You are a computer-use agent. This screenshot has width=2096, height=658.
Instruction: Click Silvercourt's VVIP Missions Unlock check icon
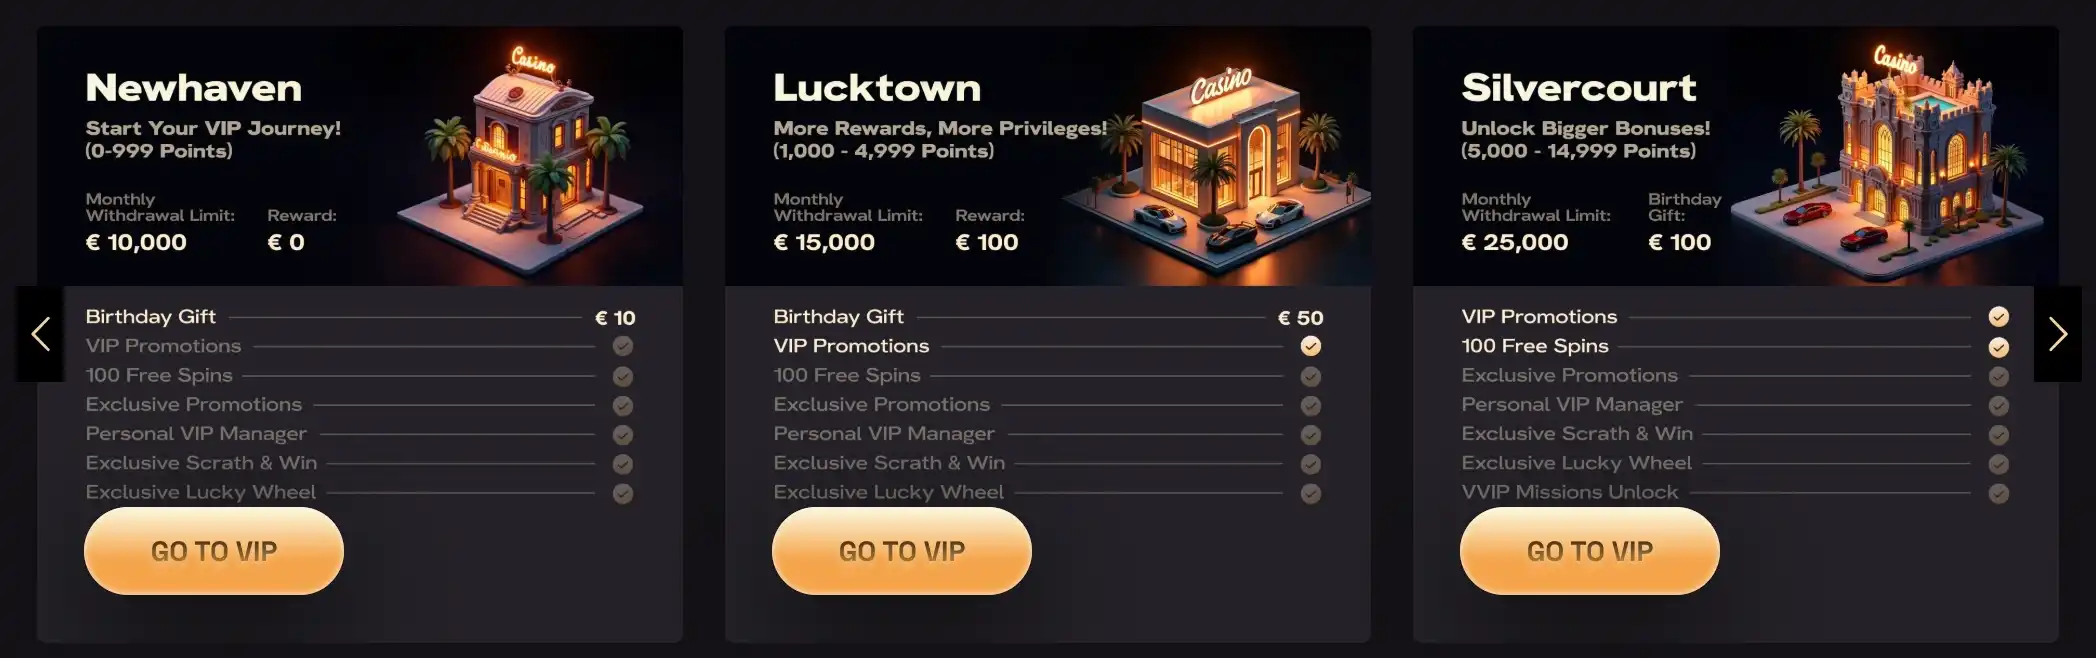pos(1998,494)
